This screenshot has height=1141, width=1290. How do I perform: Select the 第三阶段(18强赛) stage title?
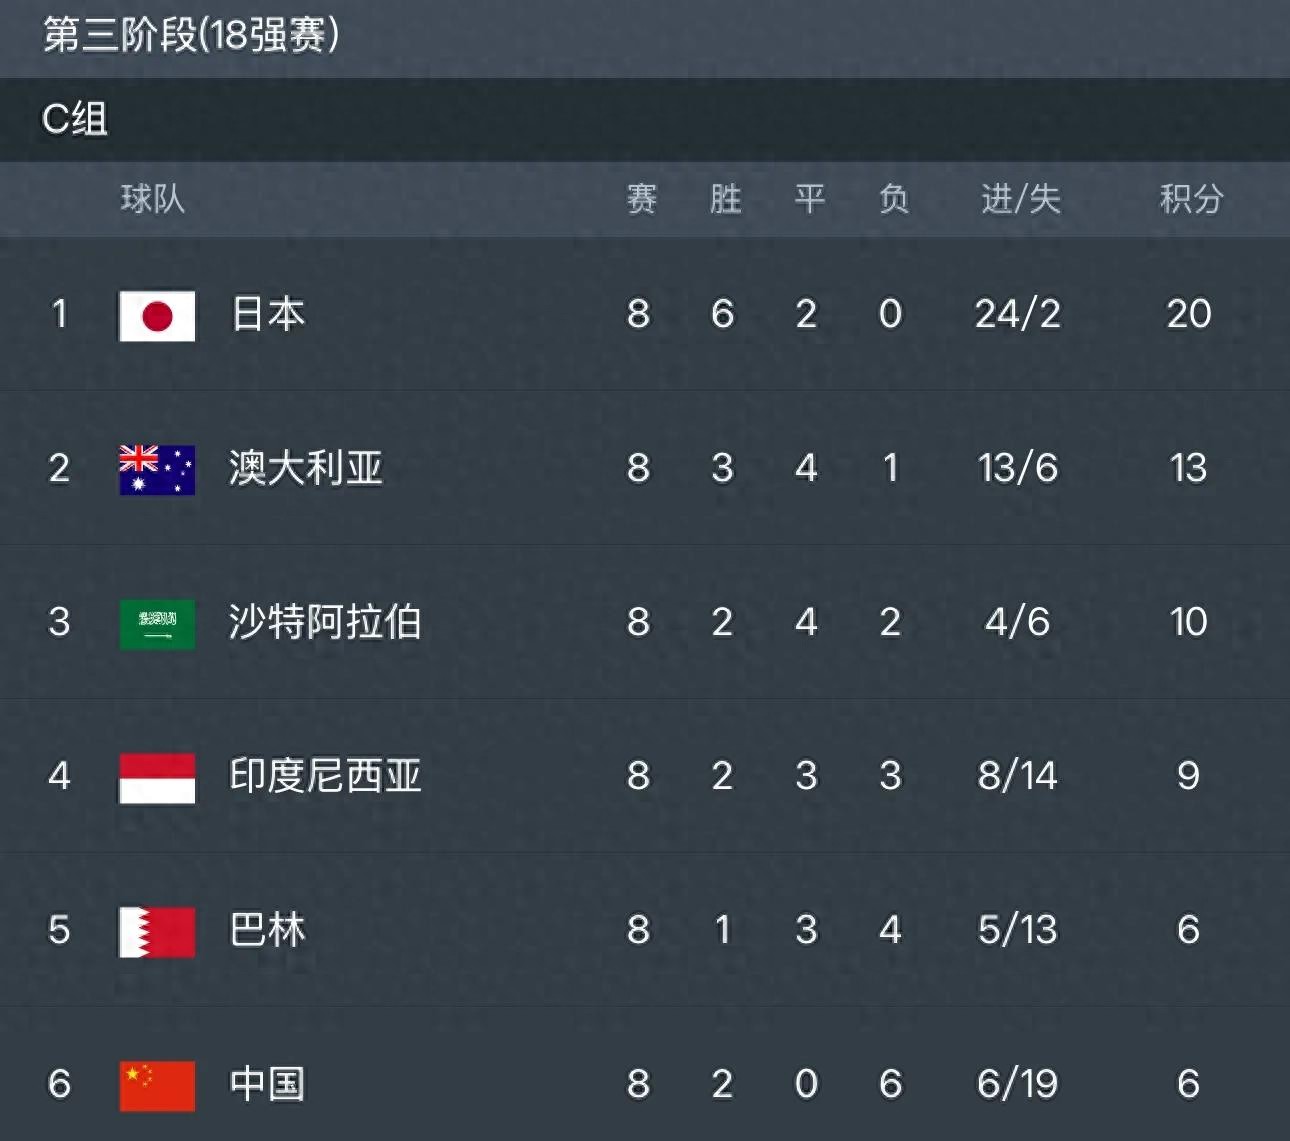[191, 35]
